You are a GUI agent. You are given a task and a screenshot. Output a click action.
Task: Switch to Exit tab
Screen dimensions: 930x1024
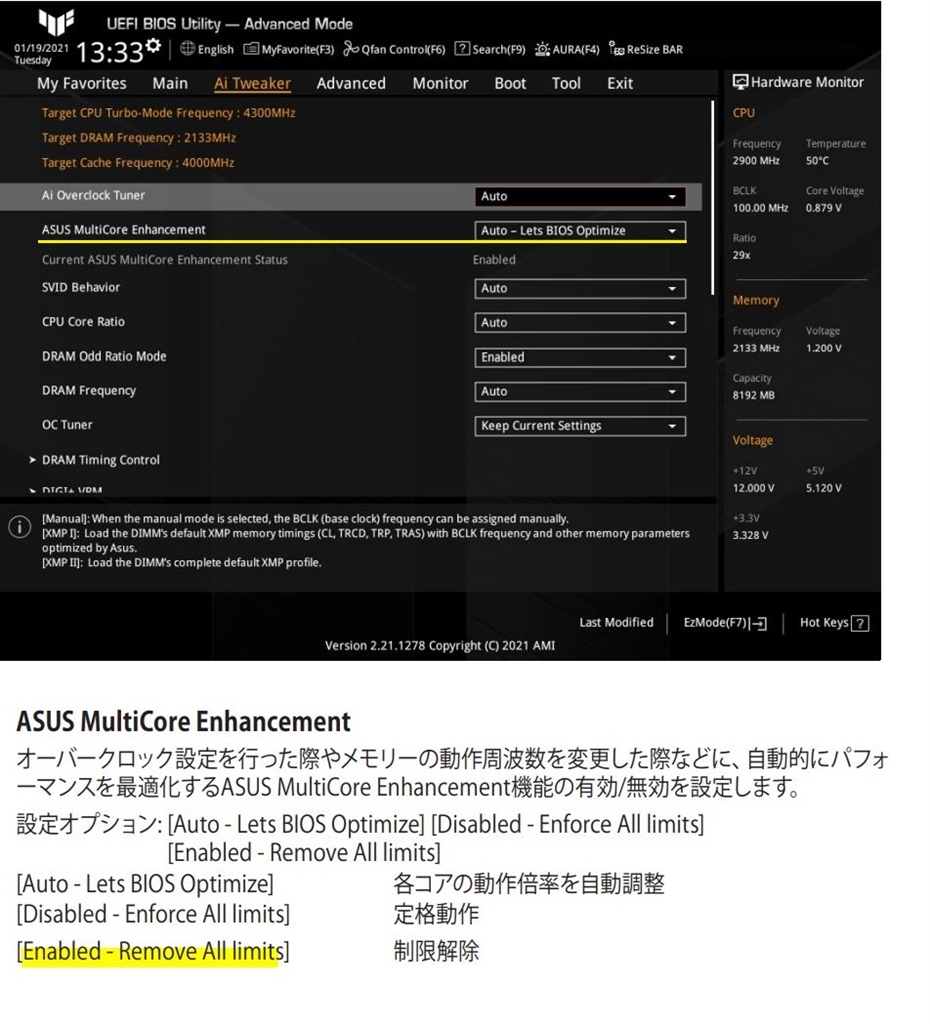click(x=620, y=84)
